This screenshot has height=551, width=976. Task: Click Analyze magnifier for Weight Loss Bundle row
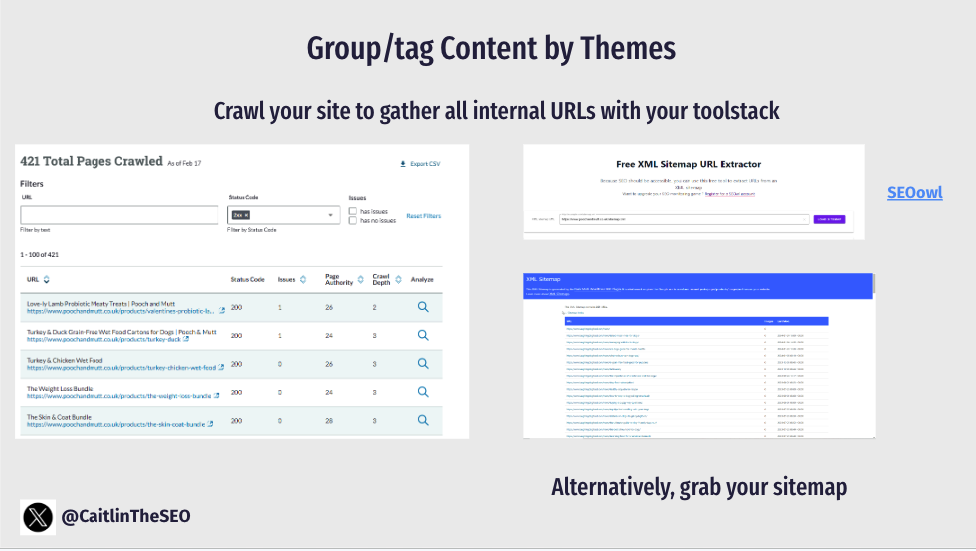(x=423, y=392)
